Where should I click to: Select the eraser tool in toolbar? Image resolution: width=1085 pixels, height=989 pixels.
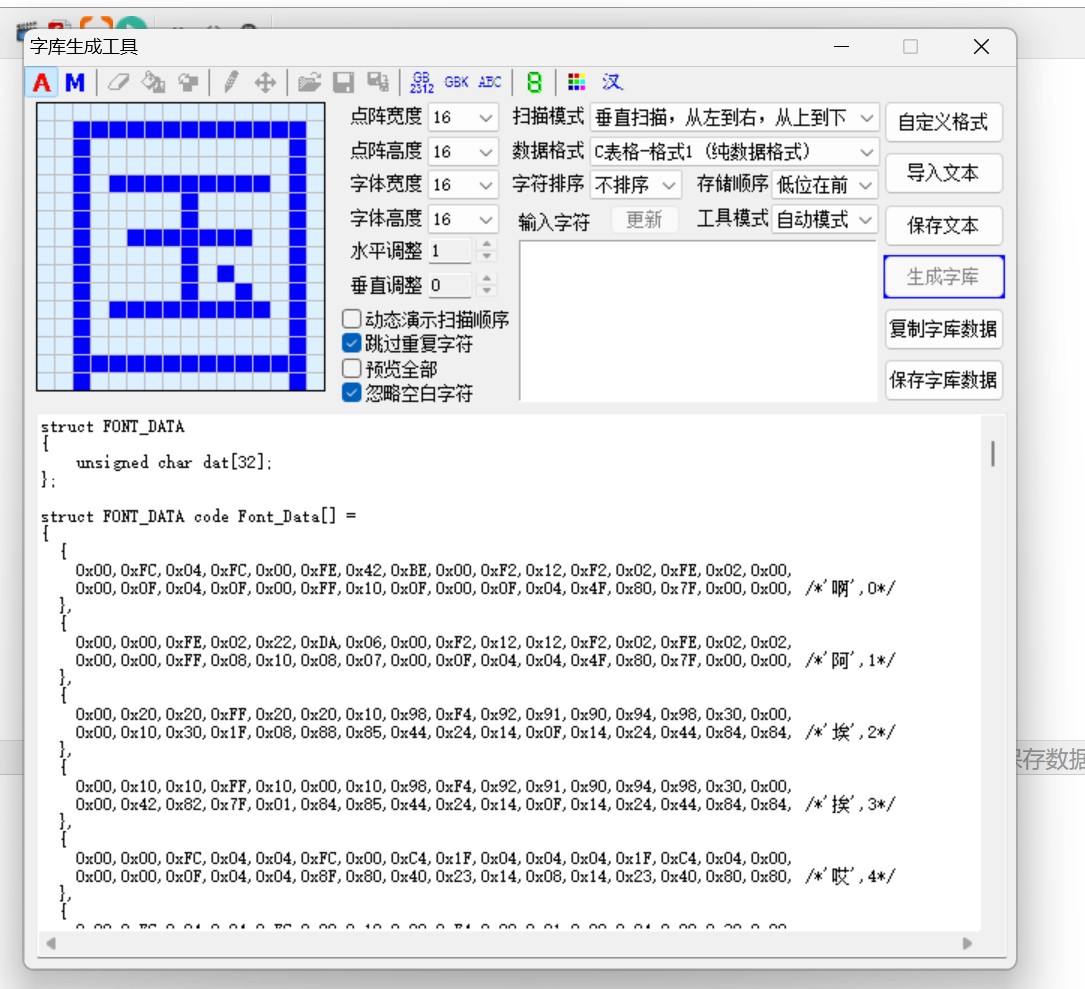pos(118,82)
